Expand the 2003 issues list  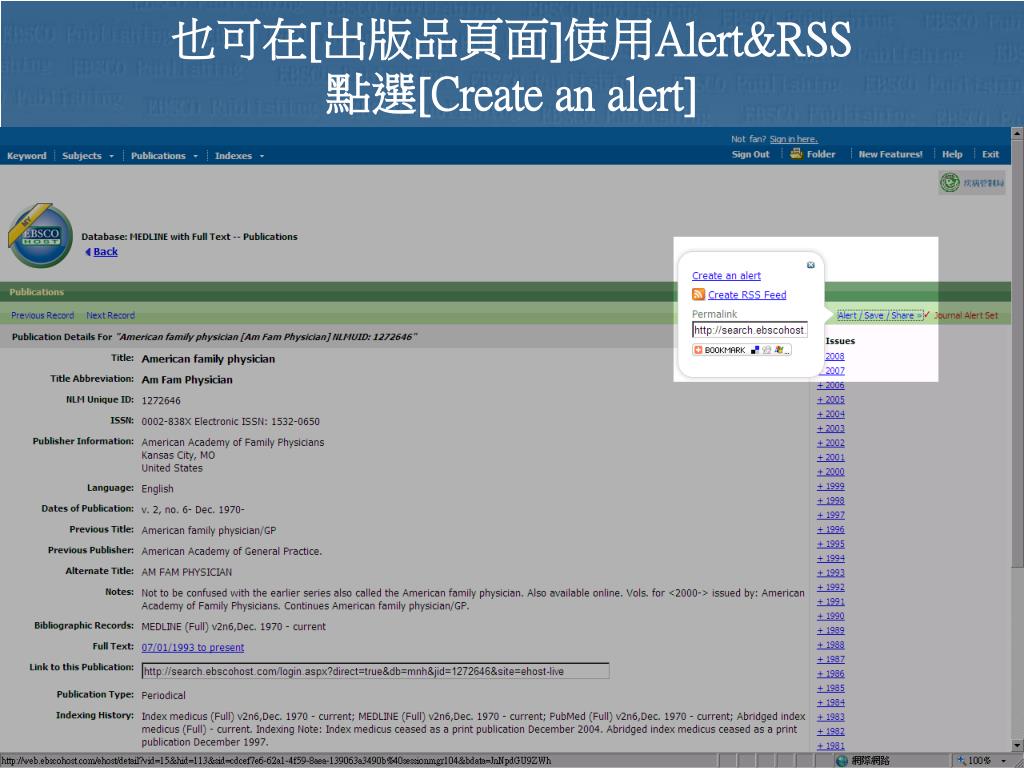(831, 428)
